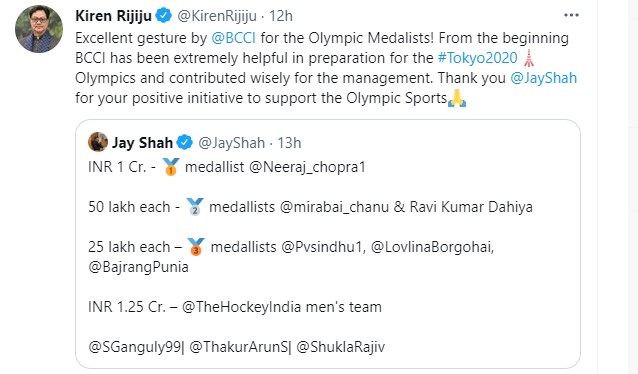This screenshot has width=638, height=374.
Task: Click the Kiren Rijiju display name
Action: pos(114,16)
